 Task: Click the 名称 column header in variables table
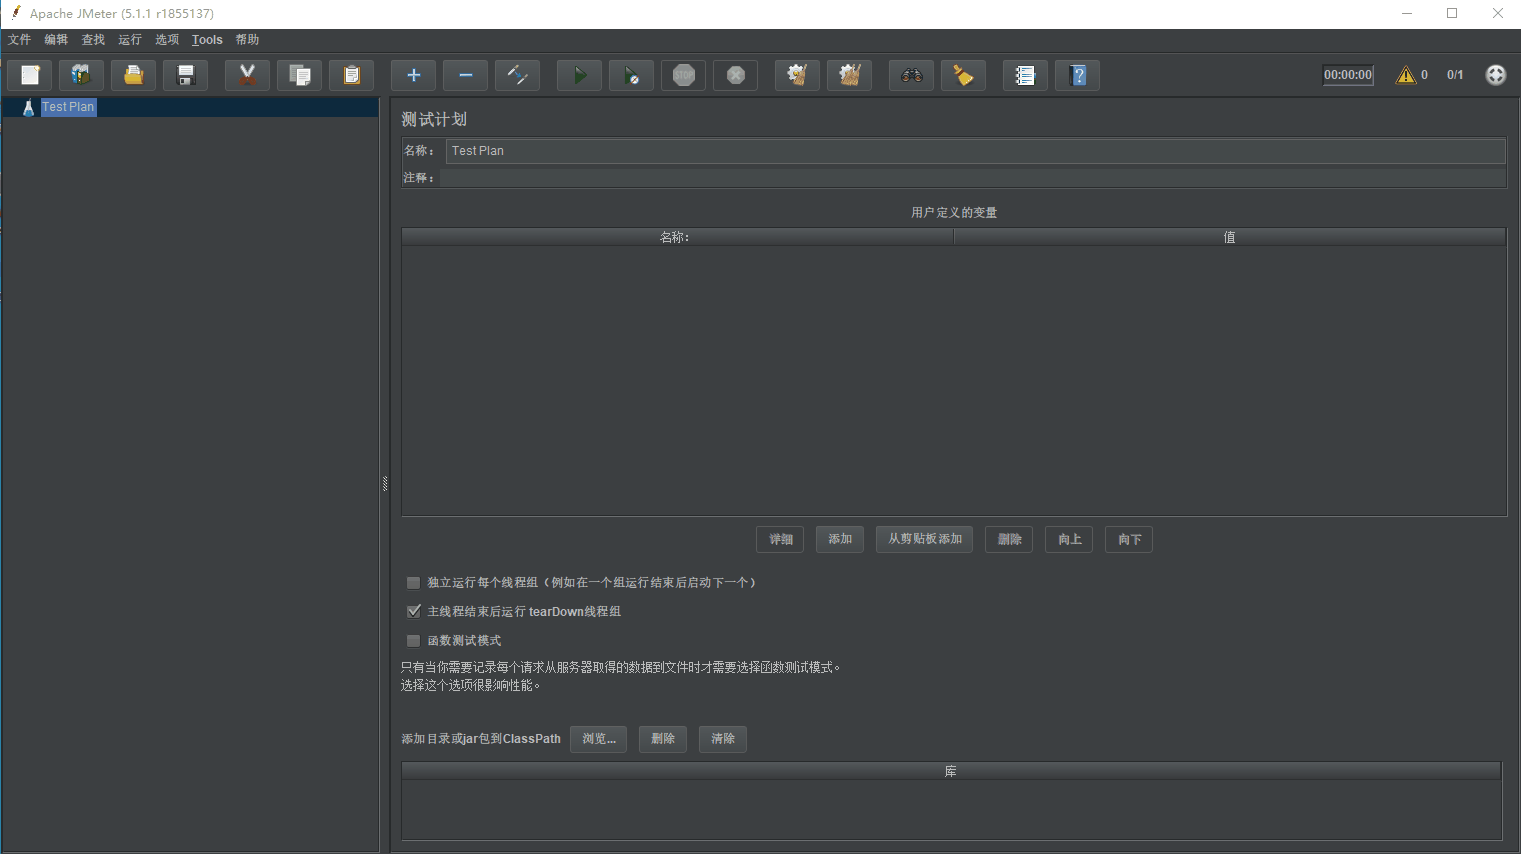677,237
